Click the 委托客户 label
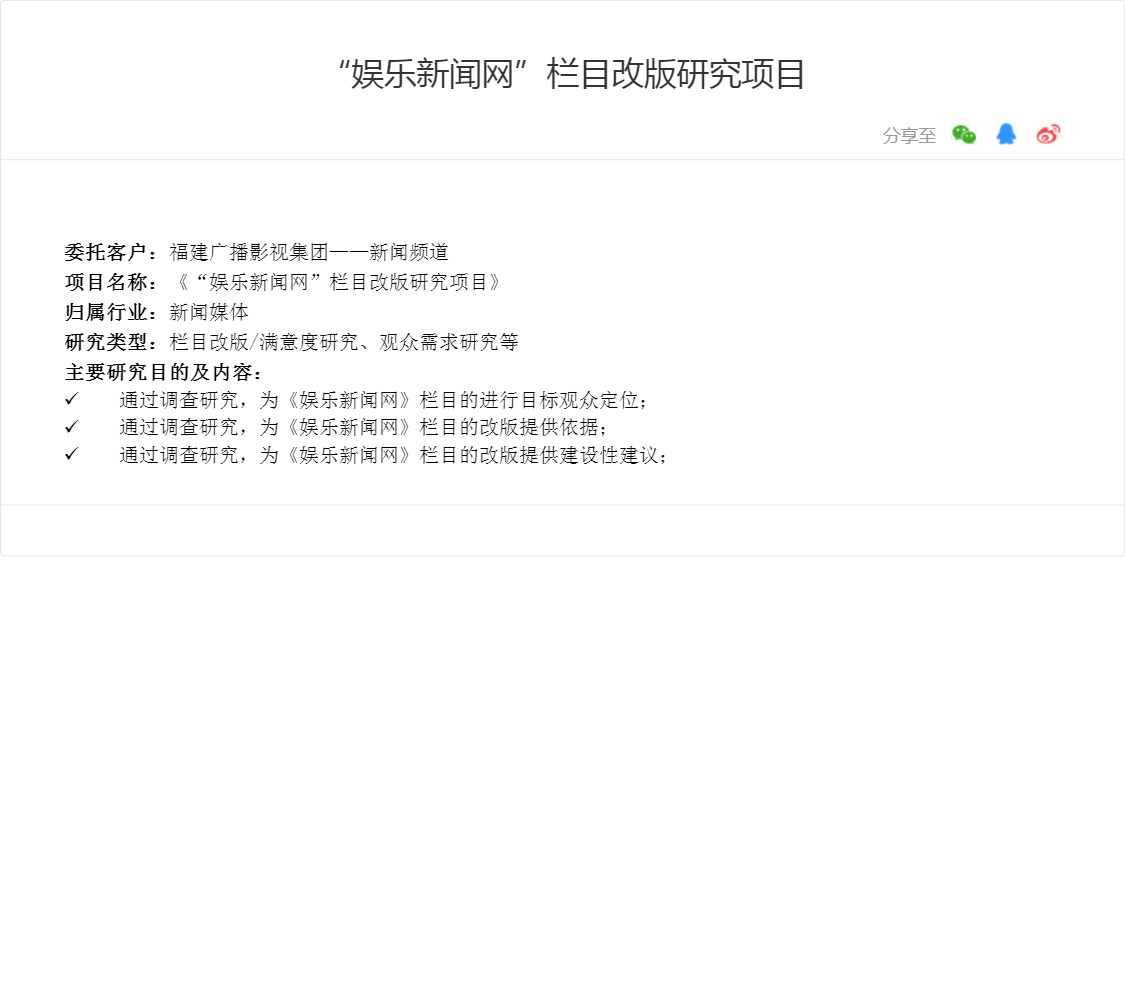 point(110,252)
